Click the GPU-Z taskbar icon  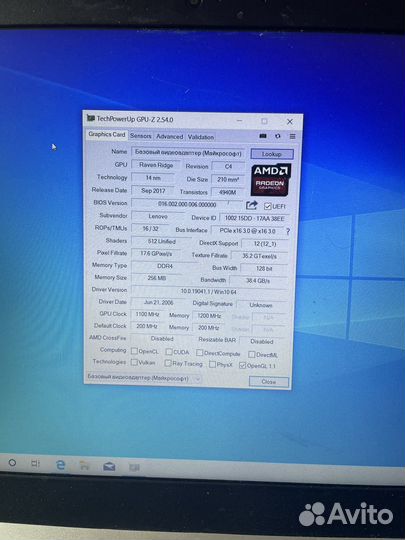click(x=134, y=468)
